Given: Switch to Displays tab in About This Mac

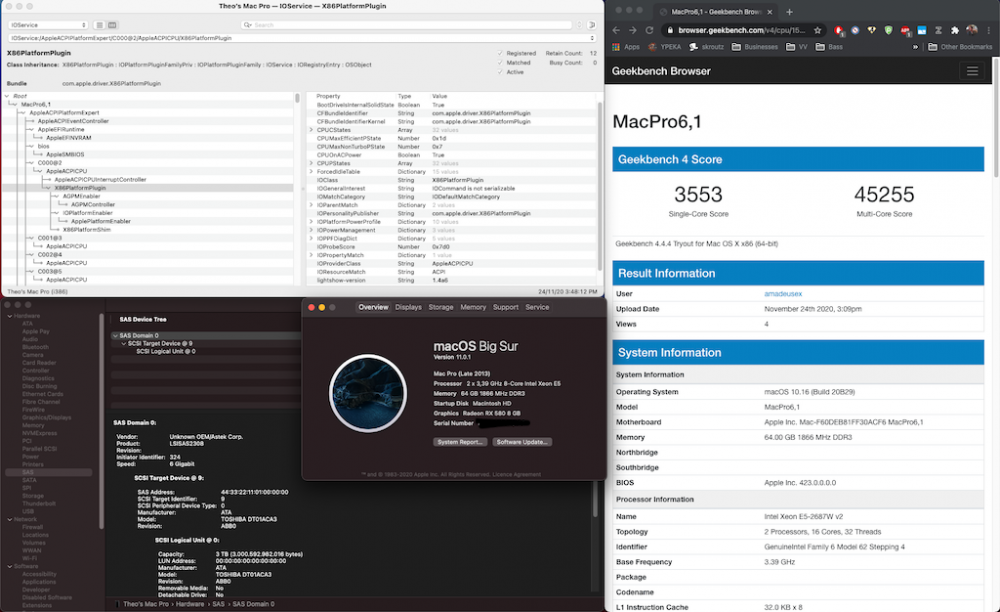Looking at the screenshot, I should point(408,307).
